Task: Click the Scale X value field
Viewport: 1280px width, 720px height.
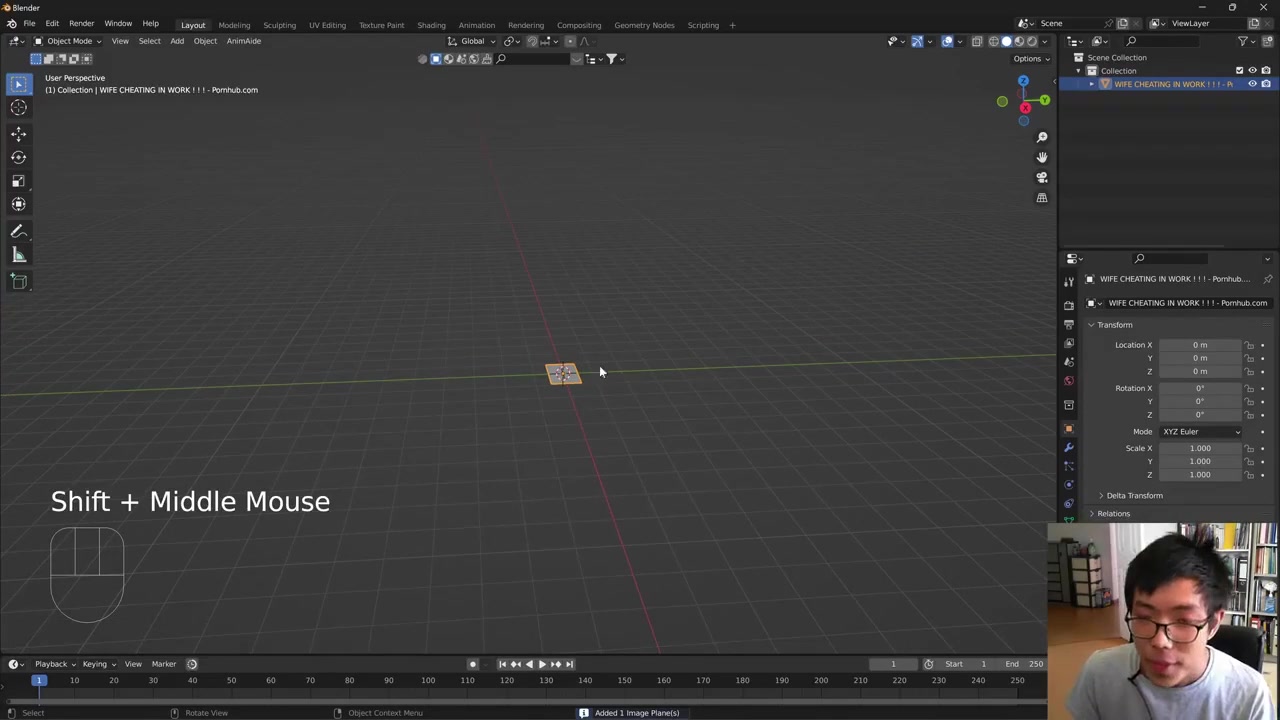Action: point(1199,448)
